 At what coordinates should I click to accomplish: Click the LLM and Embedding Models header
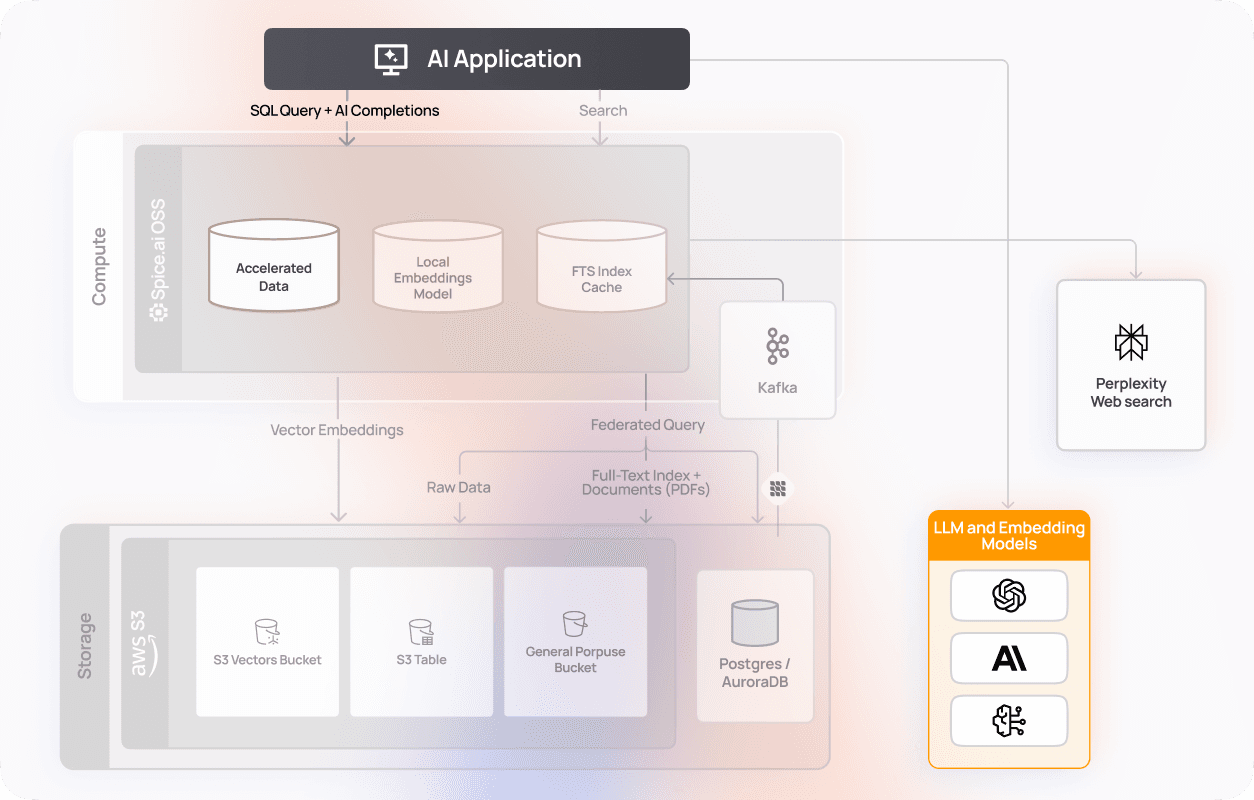coord(1009,536)
